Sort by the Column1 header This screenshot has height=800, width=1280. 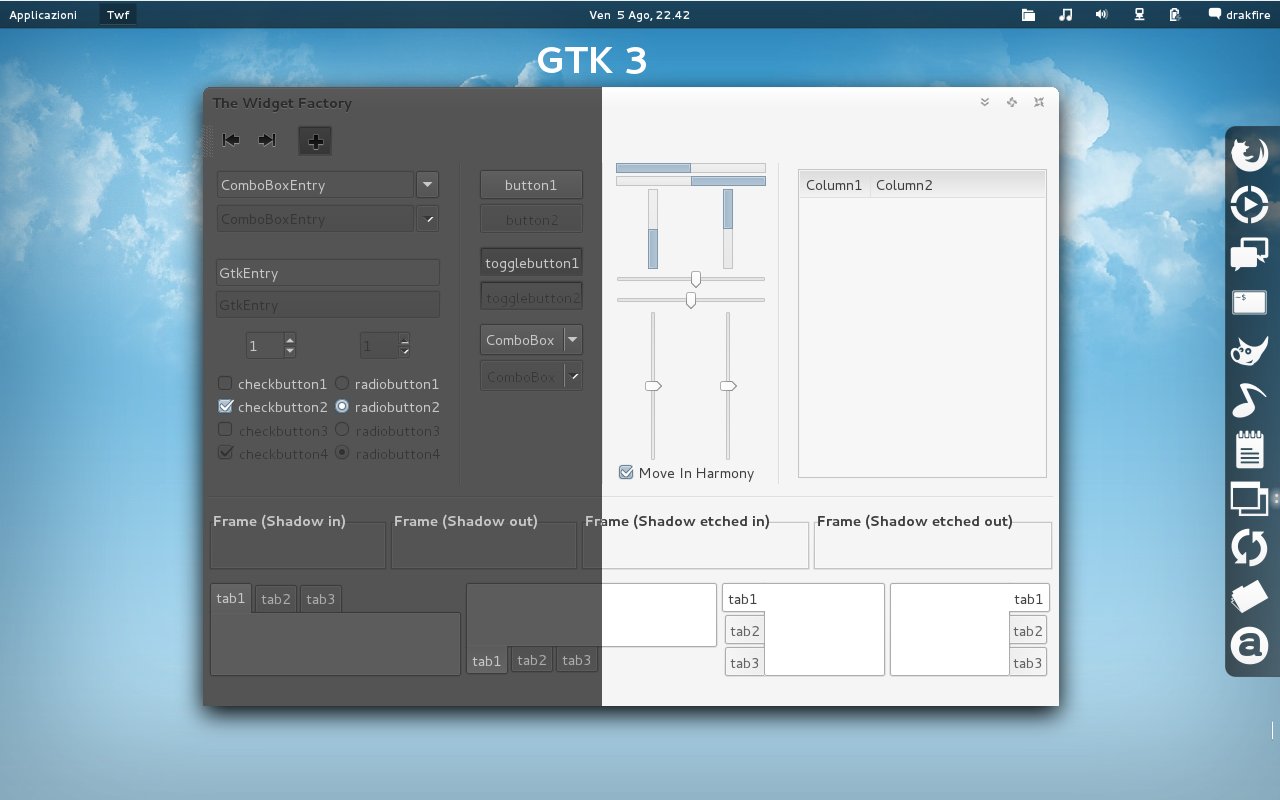point(834,184)
